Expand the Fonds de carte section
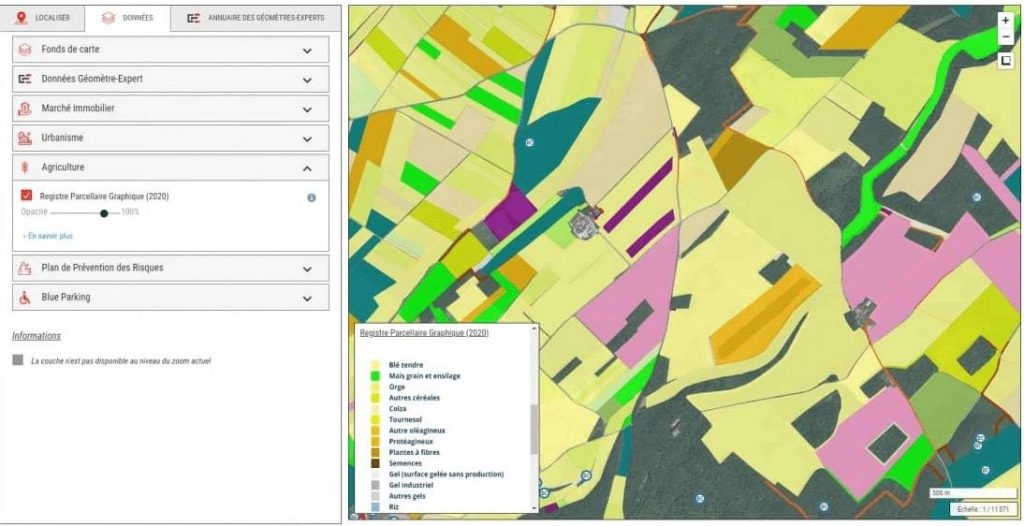This screenshot has width=1024, height=526. (x=307, y=50)
